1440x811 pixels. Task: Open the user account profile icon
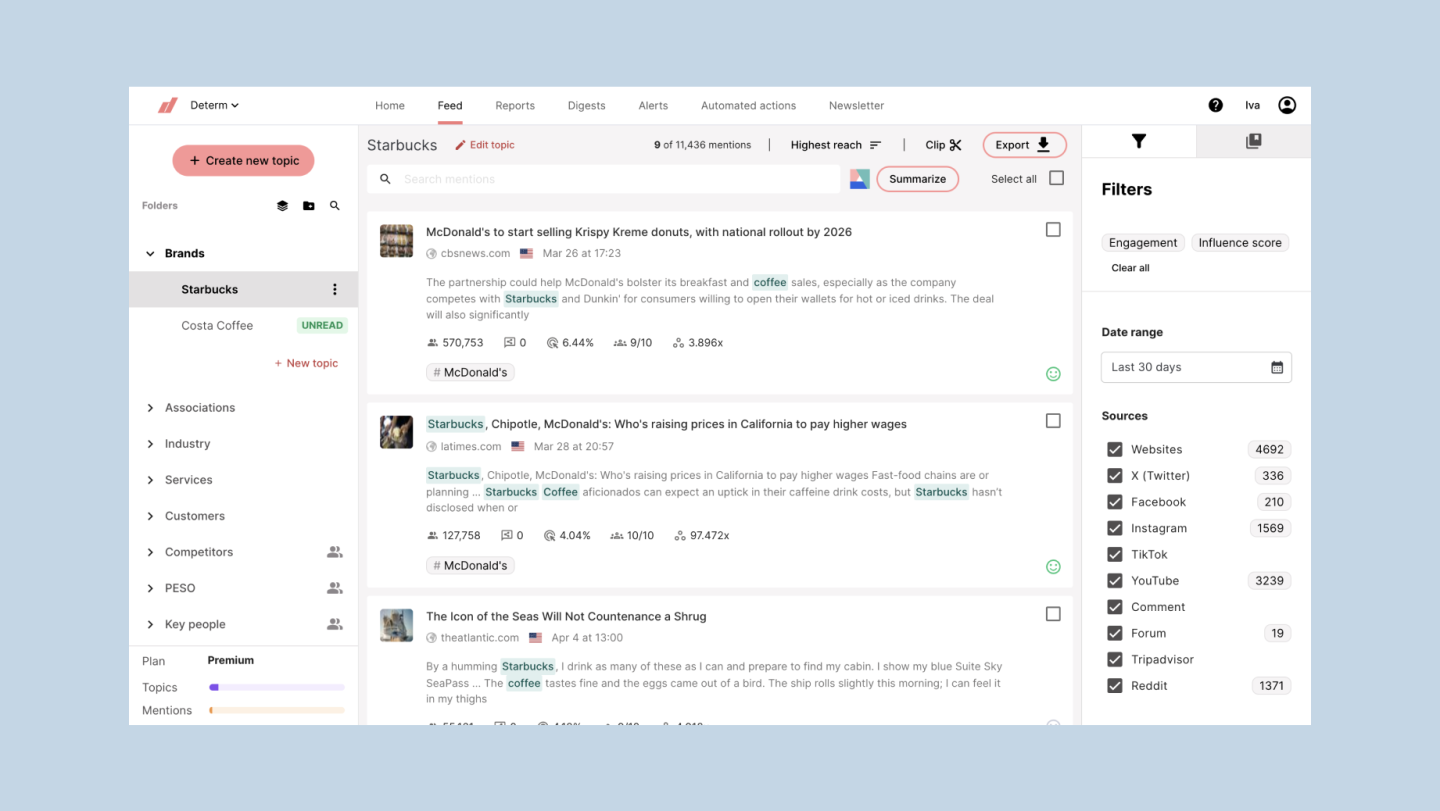pos(1287,105)
